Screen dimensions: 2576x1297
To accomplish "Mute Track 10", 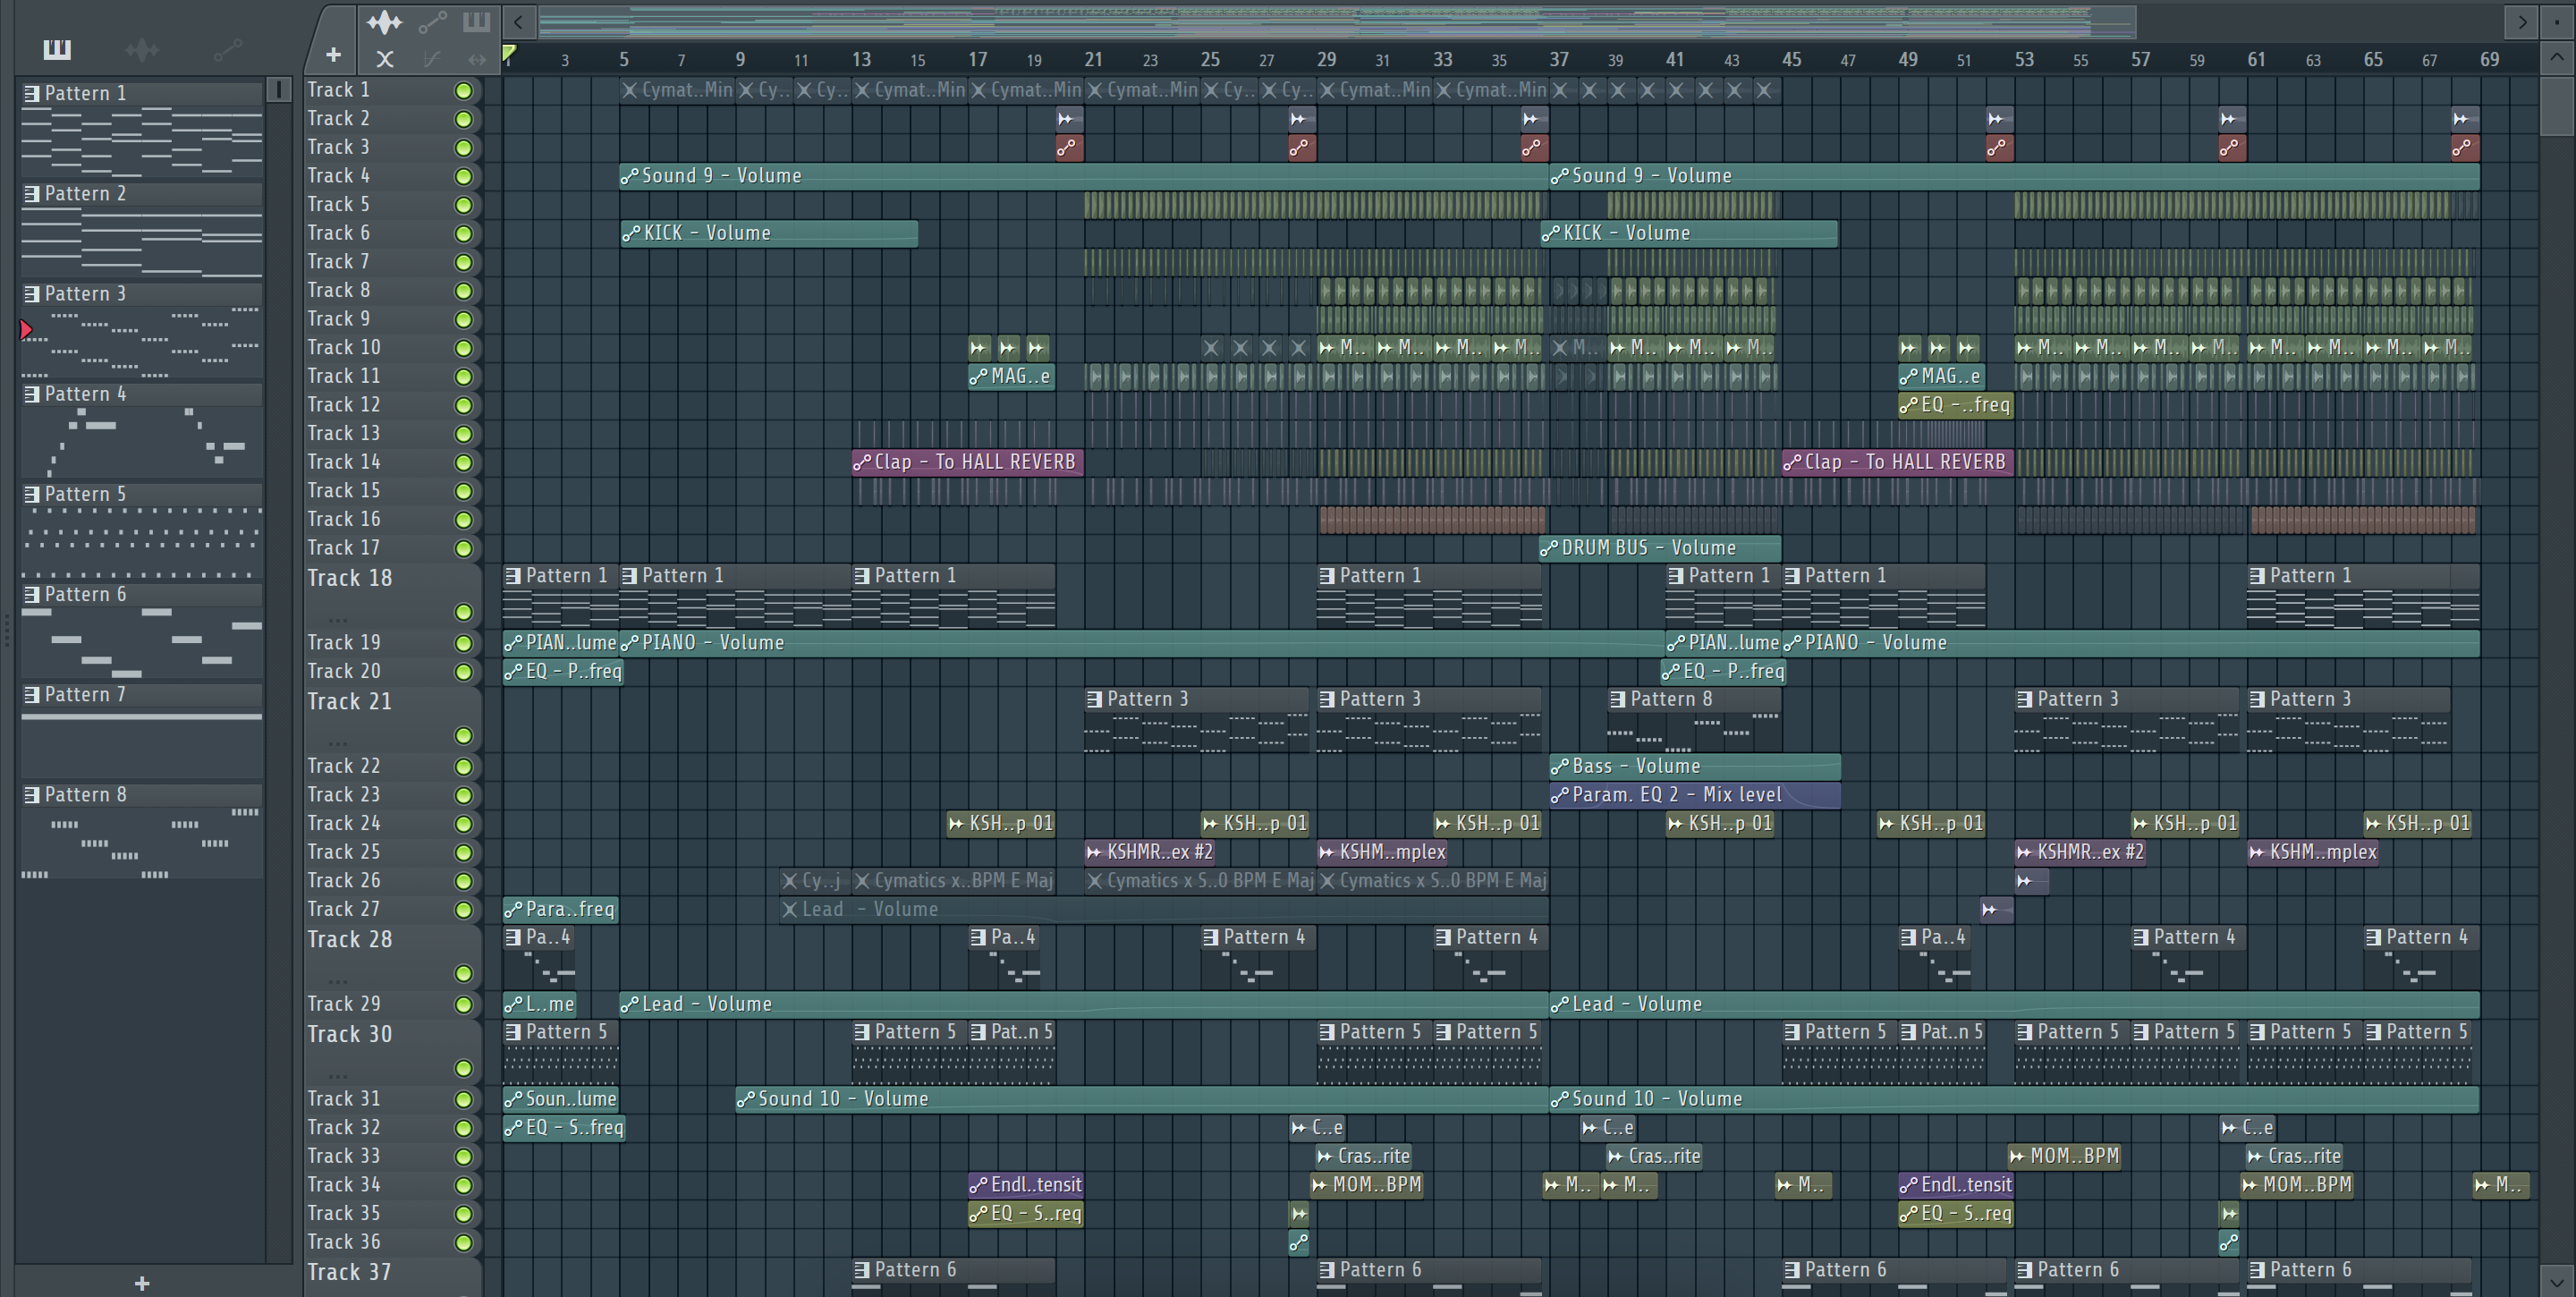I will click(x=463, y=349).
